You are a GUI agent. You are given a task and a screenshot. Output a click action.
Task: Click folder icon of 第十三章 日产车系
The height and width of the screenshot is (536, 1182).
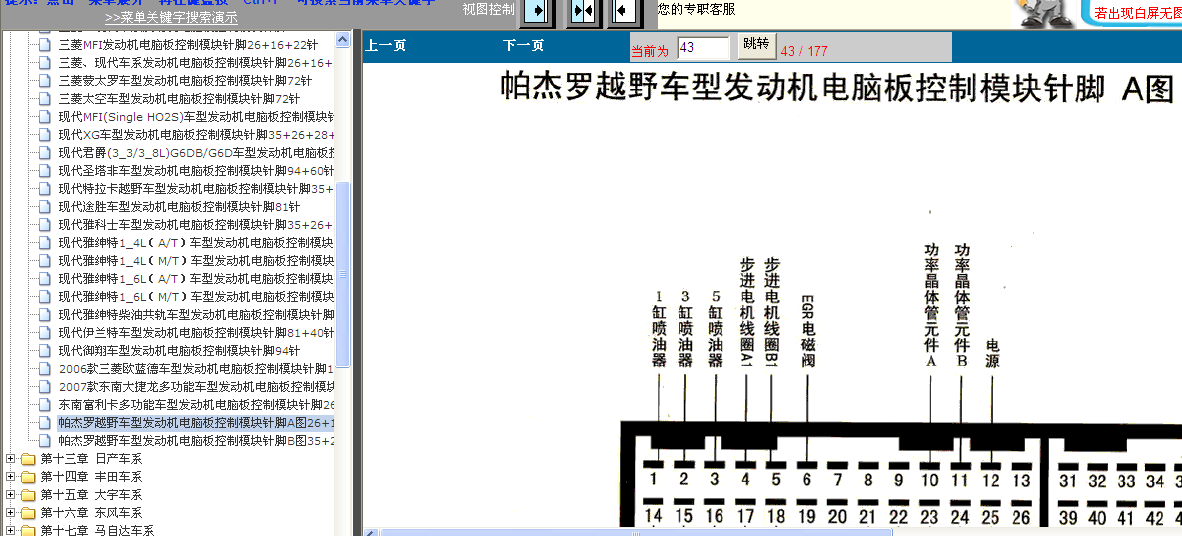point(28,458)
